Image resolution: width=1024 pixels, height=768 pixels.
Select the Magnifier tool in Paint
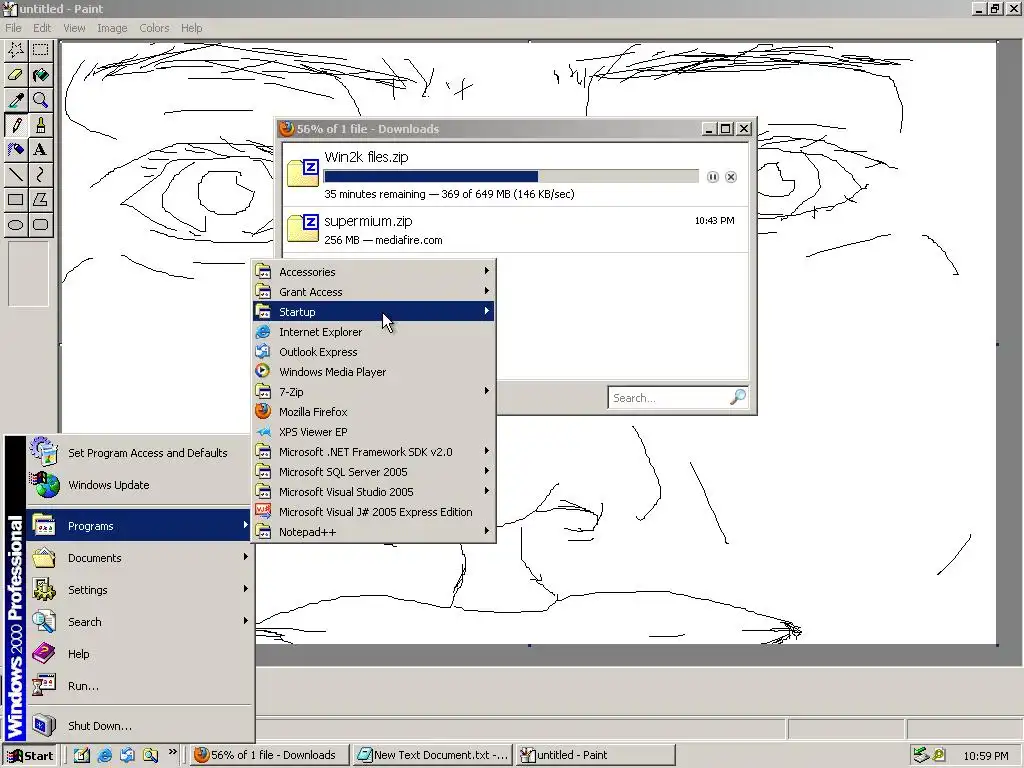pos(40,100)
